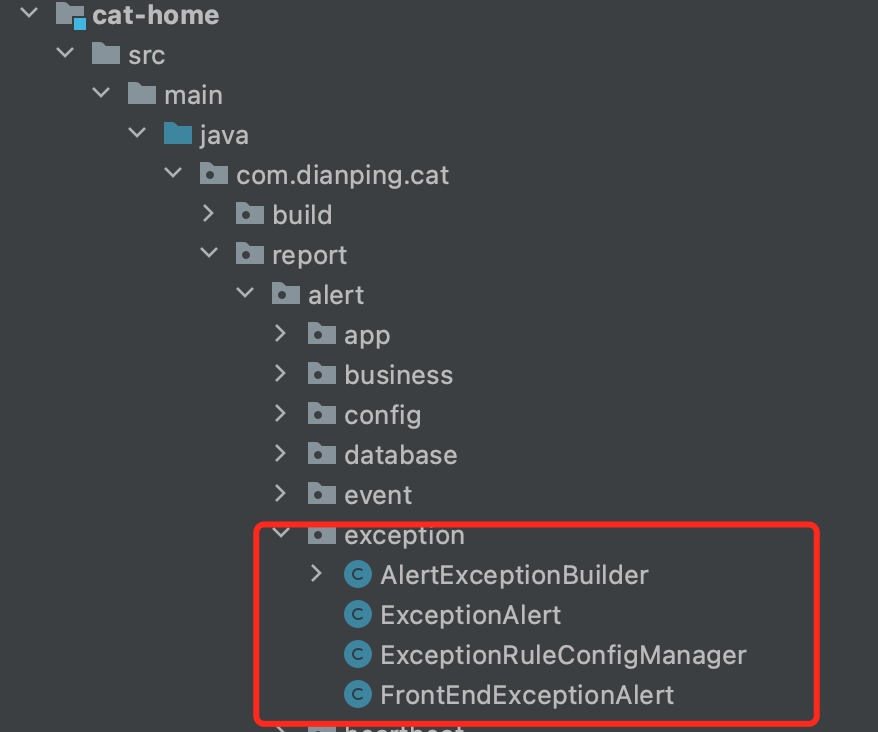Collapse the report package
878x732 pixels.
pyautogui.click(x=208, y=254)
